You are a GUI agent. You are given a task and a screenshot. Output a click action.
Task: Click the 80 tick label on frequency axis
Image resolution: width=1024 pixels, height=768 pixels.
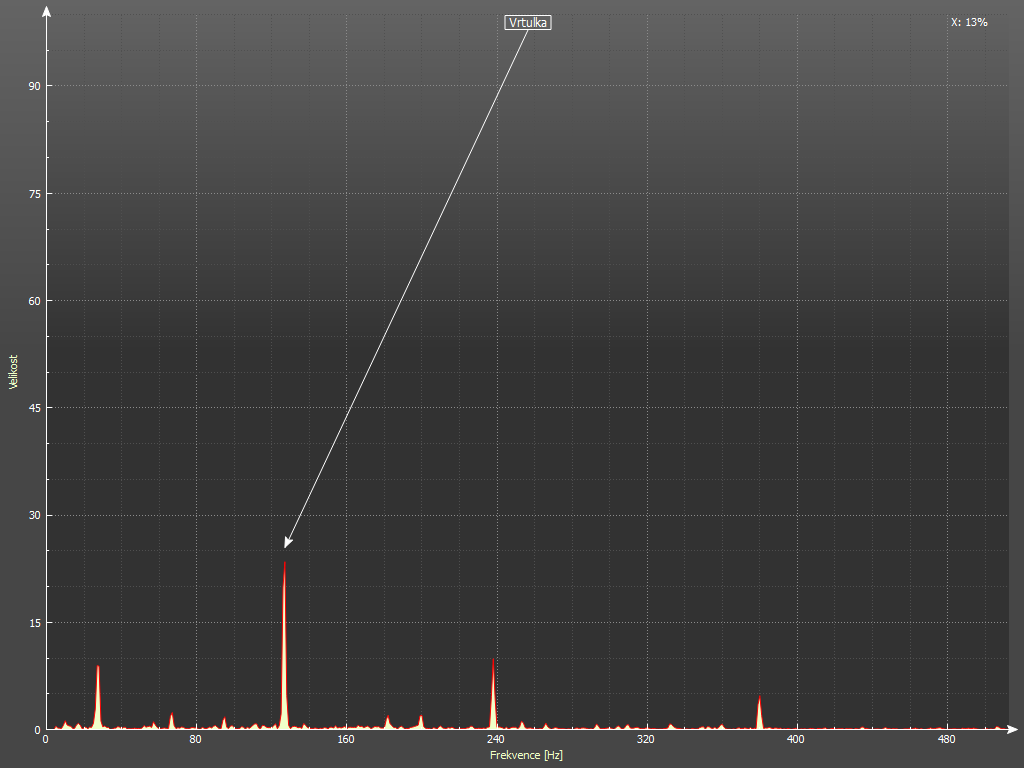(196, 740)
